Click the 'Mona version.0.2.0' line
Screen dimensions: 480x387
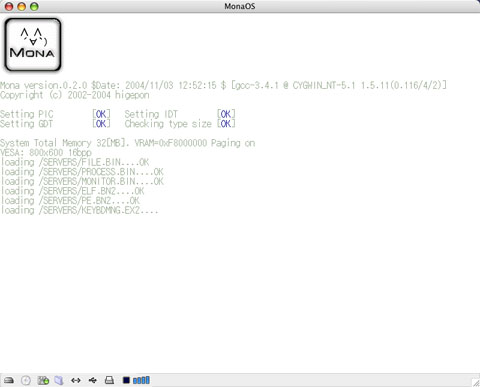tap(223, 85)
